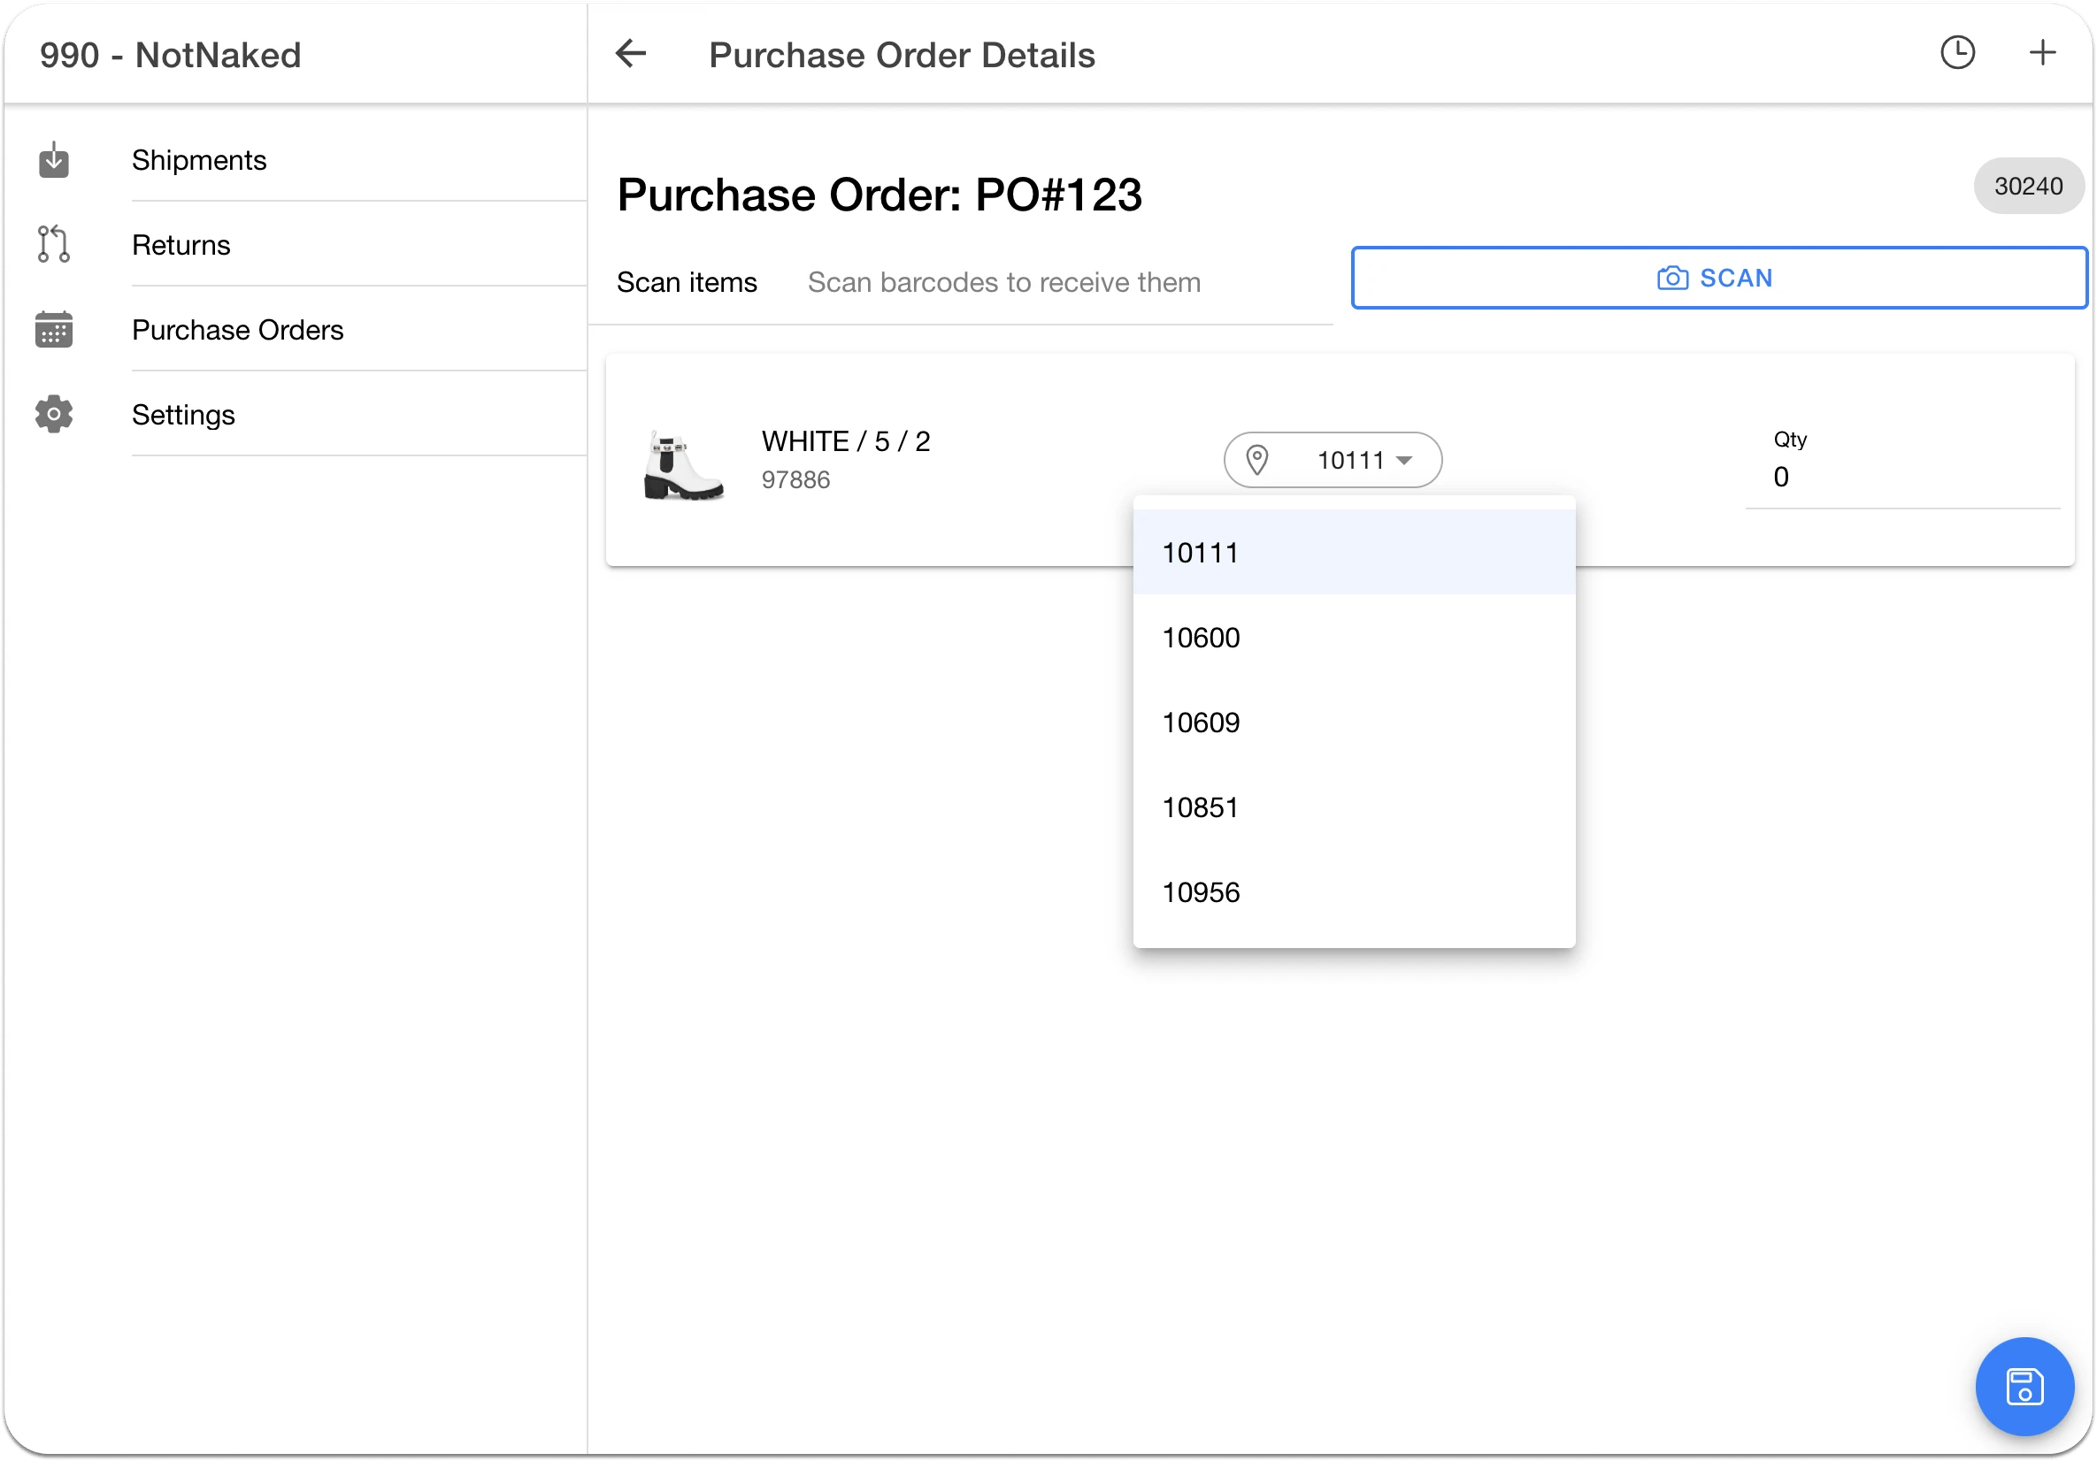Click the white boot product thumbnail
This screenshot has width=2097, height=1461.
pos(683,464)
